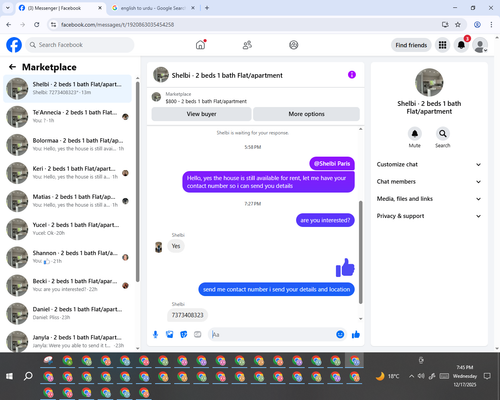Open the Windows notification center icon
500x400 pixels.
pyautogui.click(x=487, y=376)
